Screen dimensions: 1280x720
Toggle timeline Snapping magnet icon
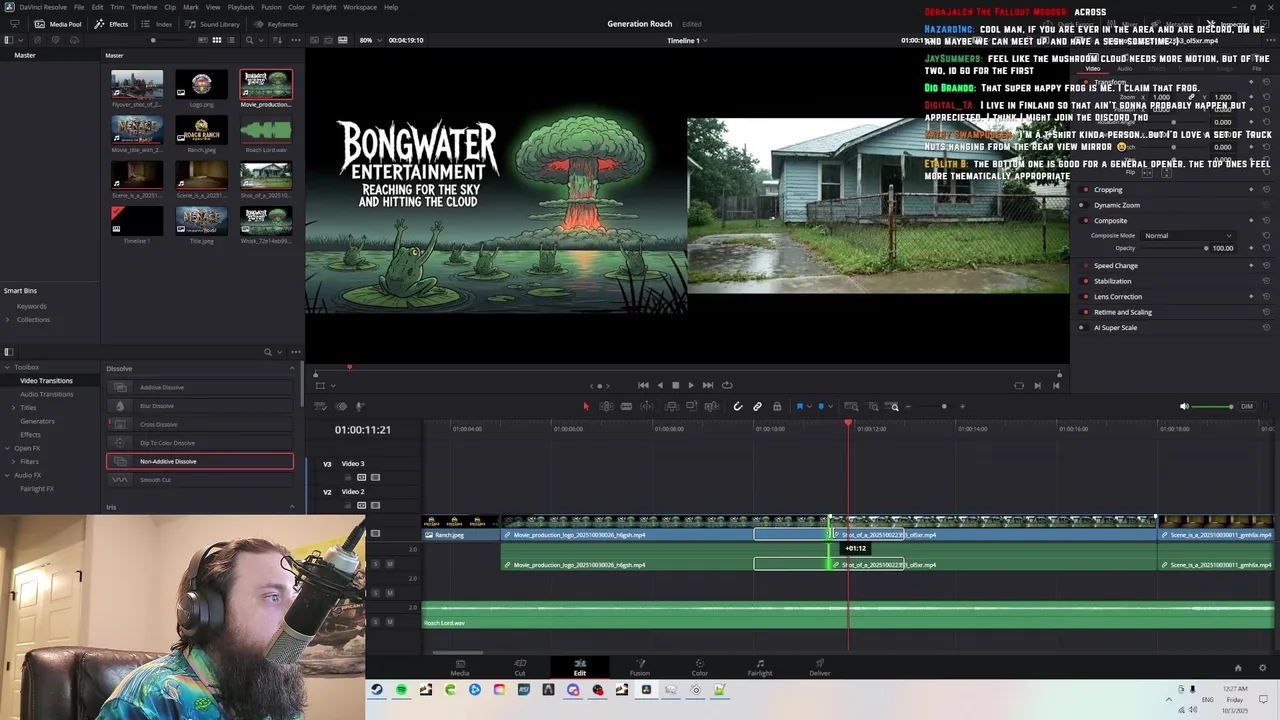[x=738, y=406]
